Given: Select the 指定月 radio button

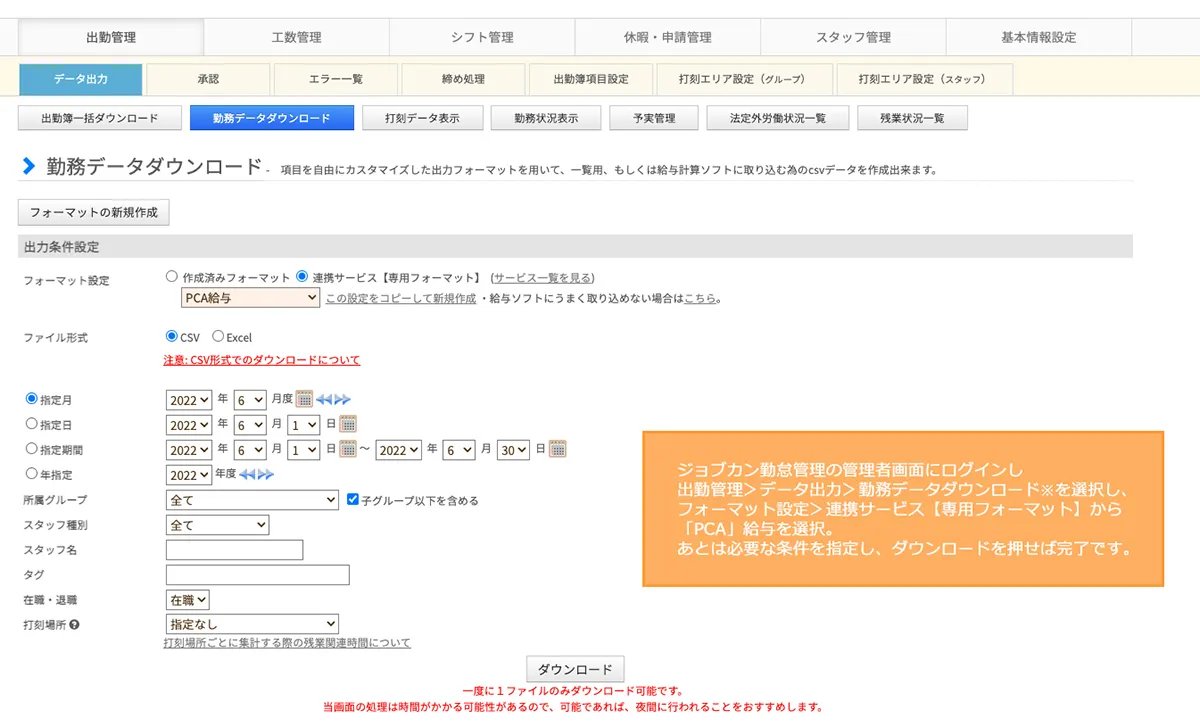Looking at the screenshot, I should point(31,399).
